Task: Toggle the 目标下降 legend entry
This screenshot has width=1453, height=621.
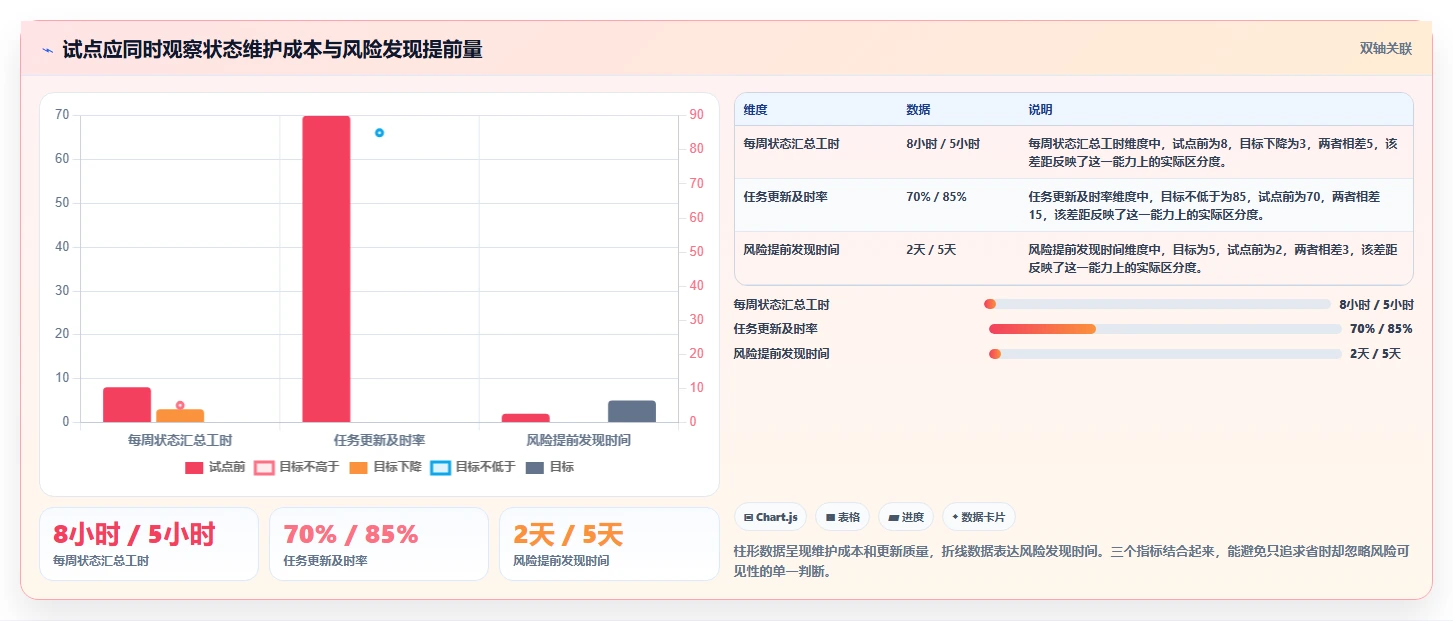Action: 385,467
